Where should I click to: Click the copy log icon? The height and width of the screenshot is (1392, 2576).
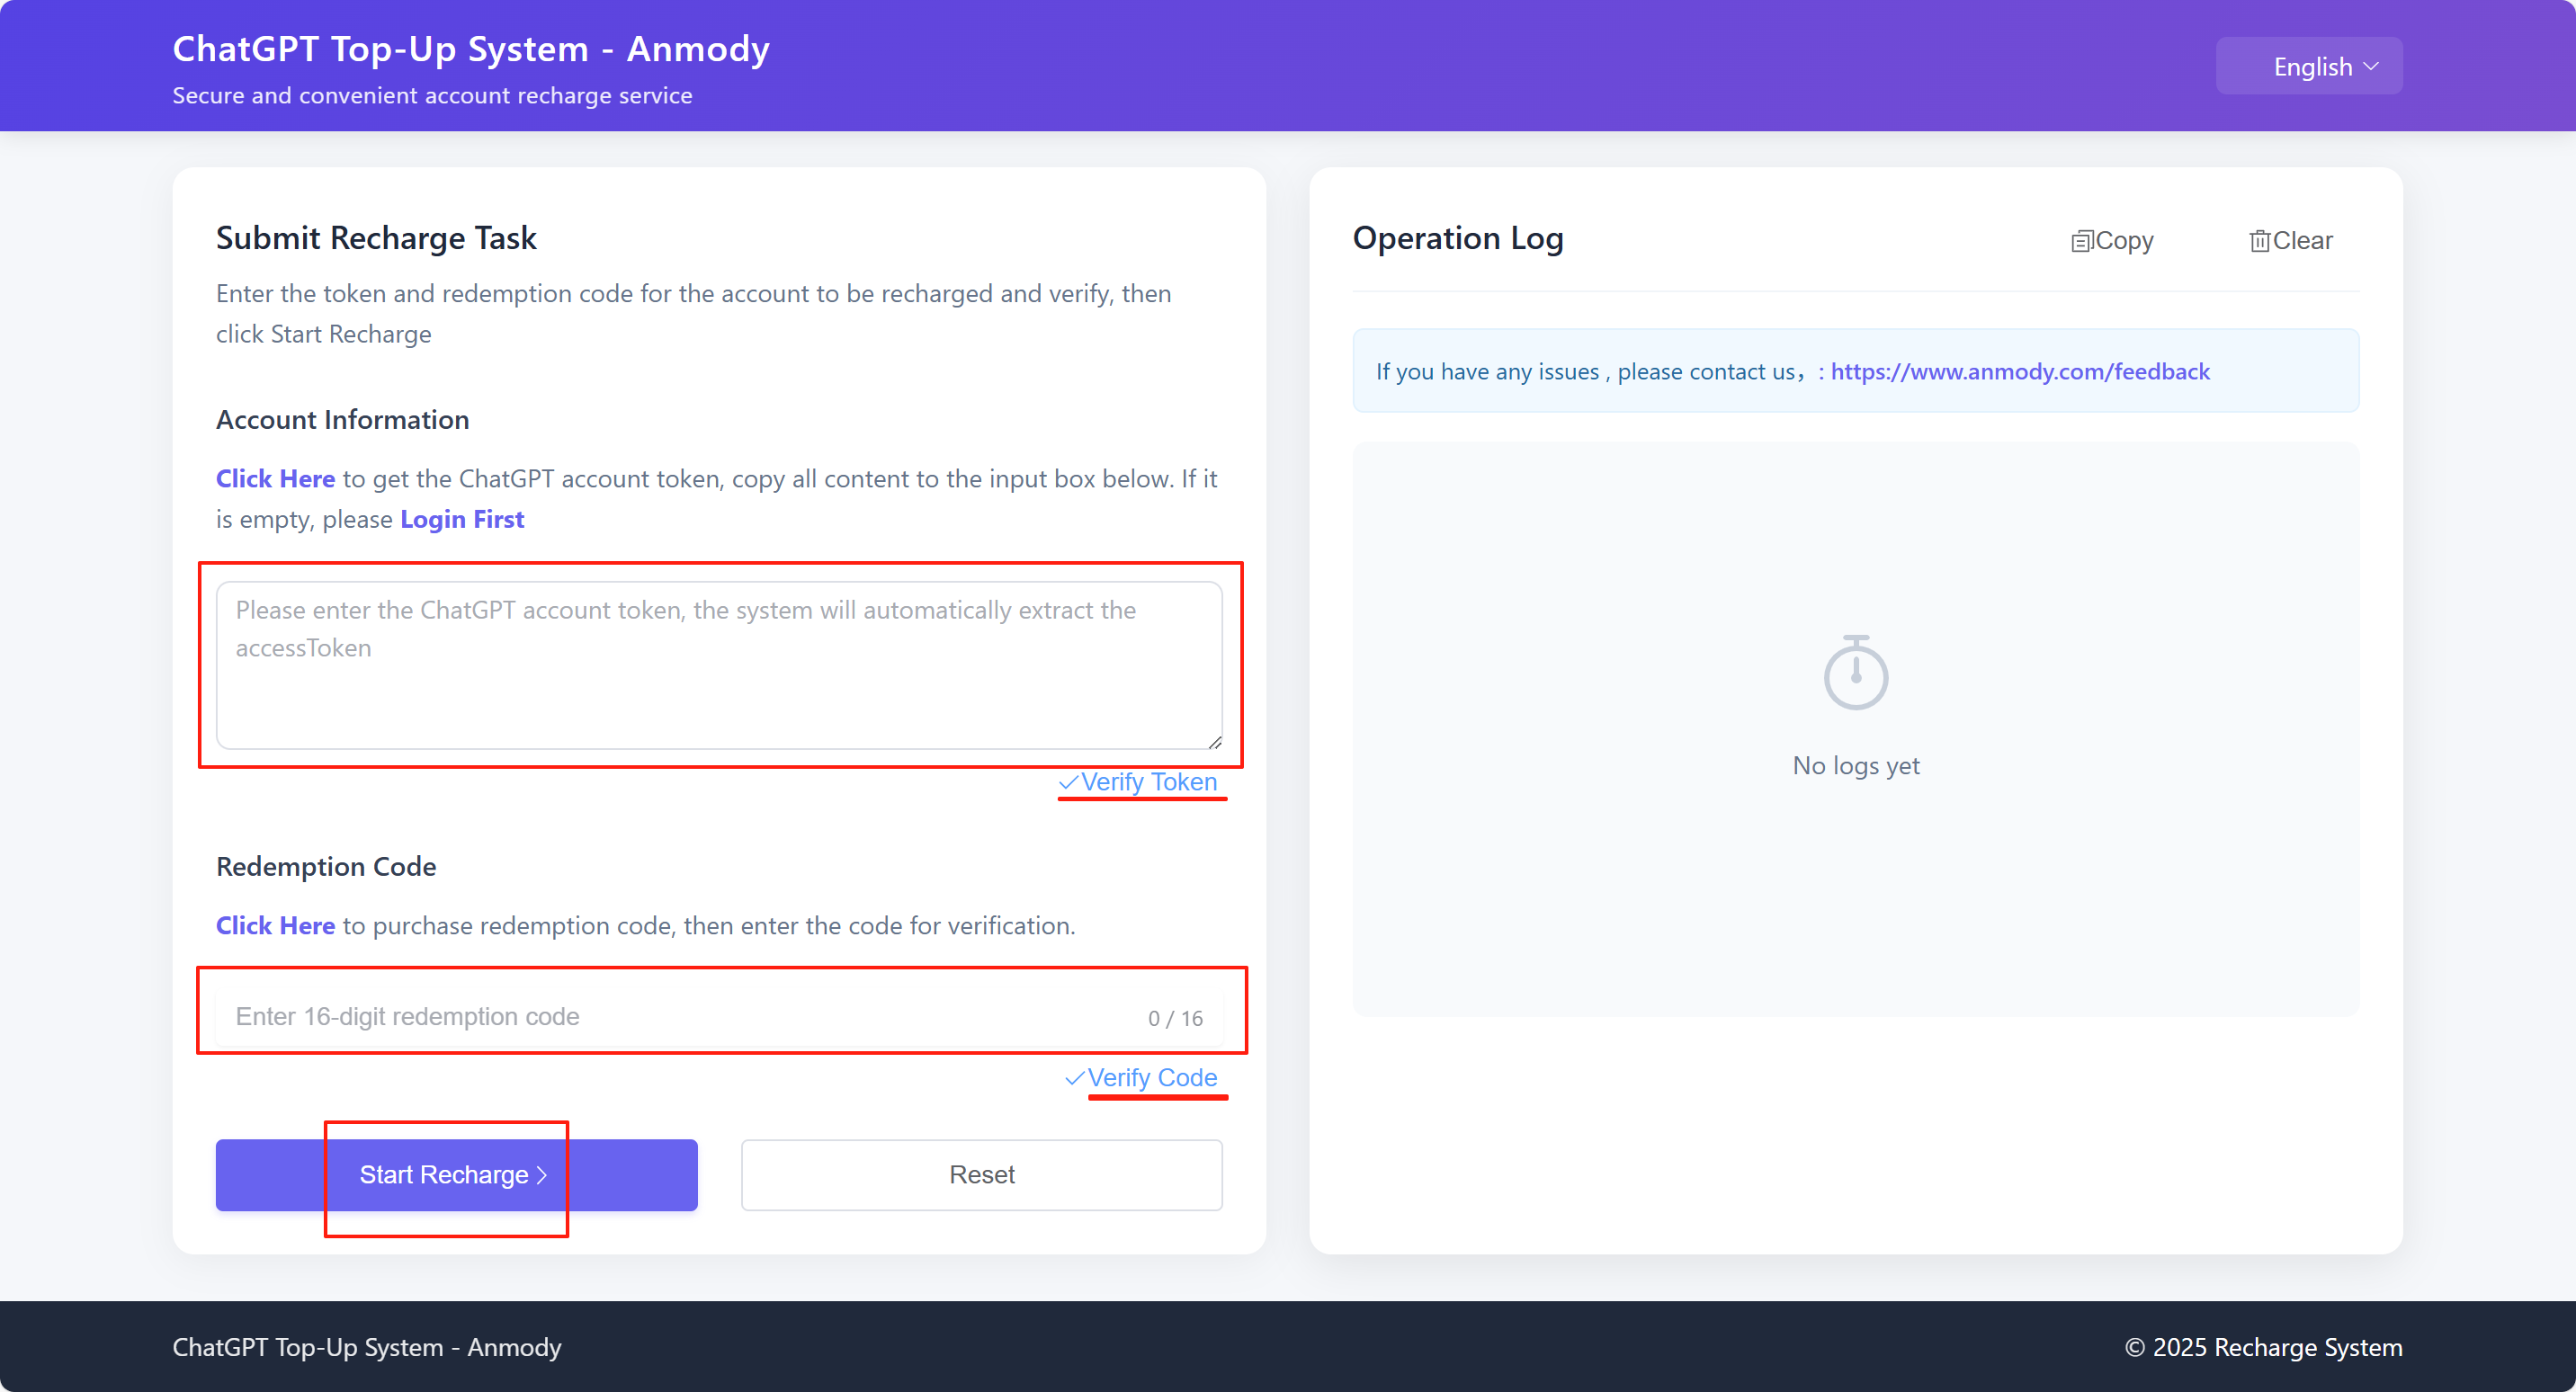pyautogui.click(x=2081, y=241)
